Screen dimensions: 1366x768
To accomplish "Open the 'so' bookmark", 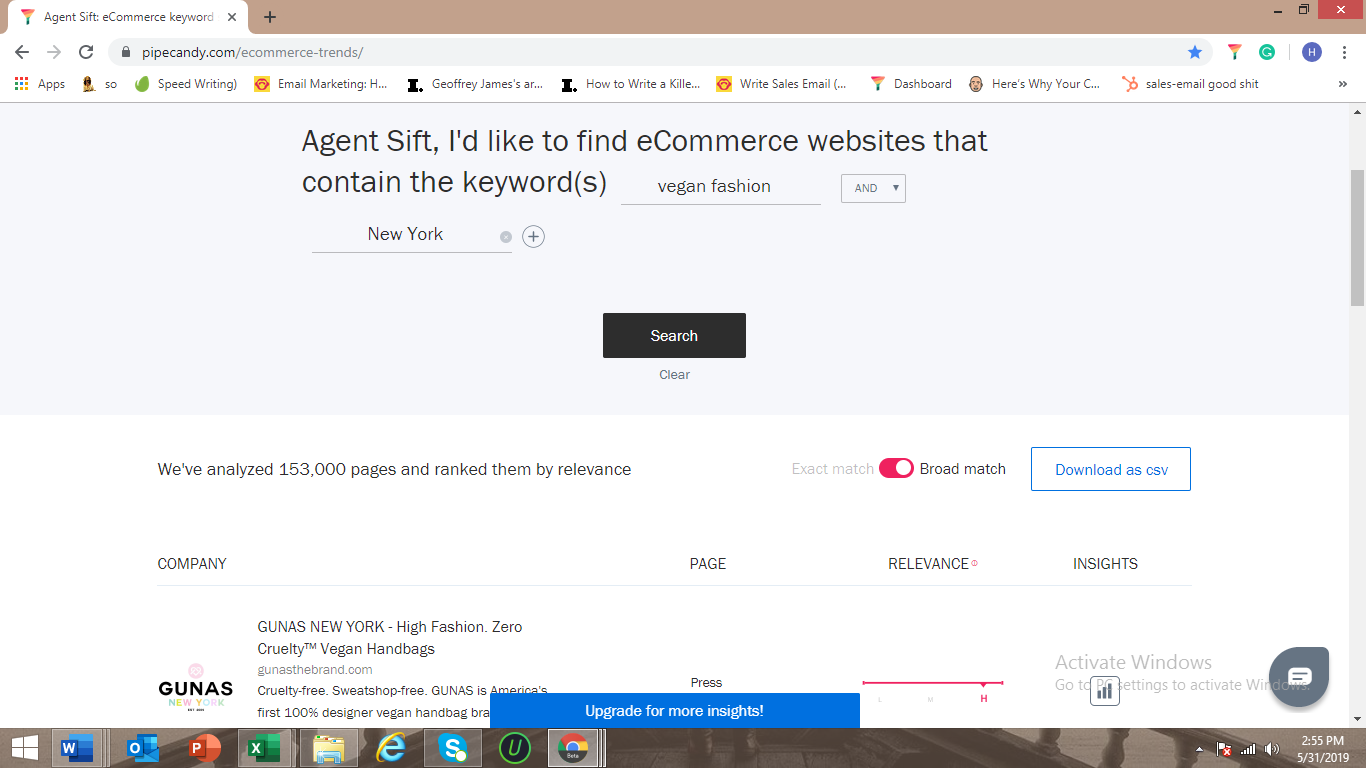I will [x=99, y=84].
